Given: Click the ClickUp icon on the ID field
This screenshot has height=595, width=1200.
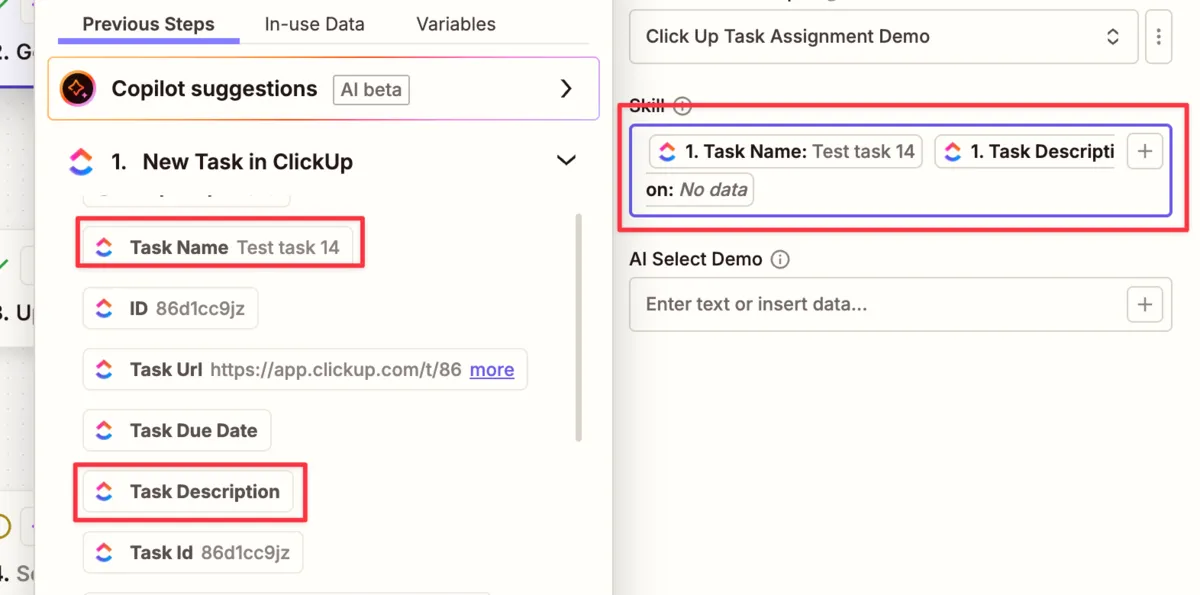Looking at the screenshot, I should click(105, 308).
